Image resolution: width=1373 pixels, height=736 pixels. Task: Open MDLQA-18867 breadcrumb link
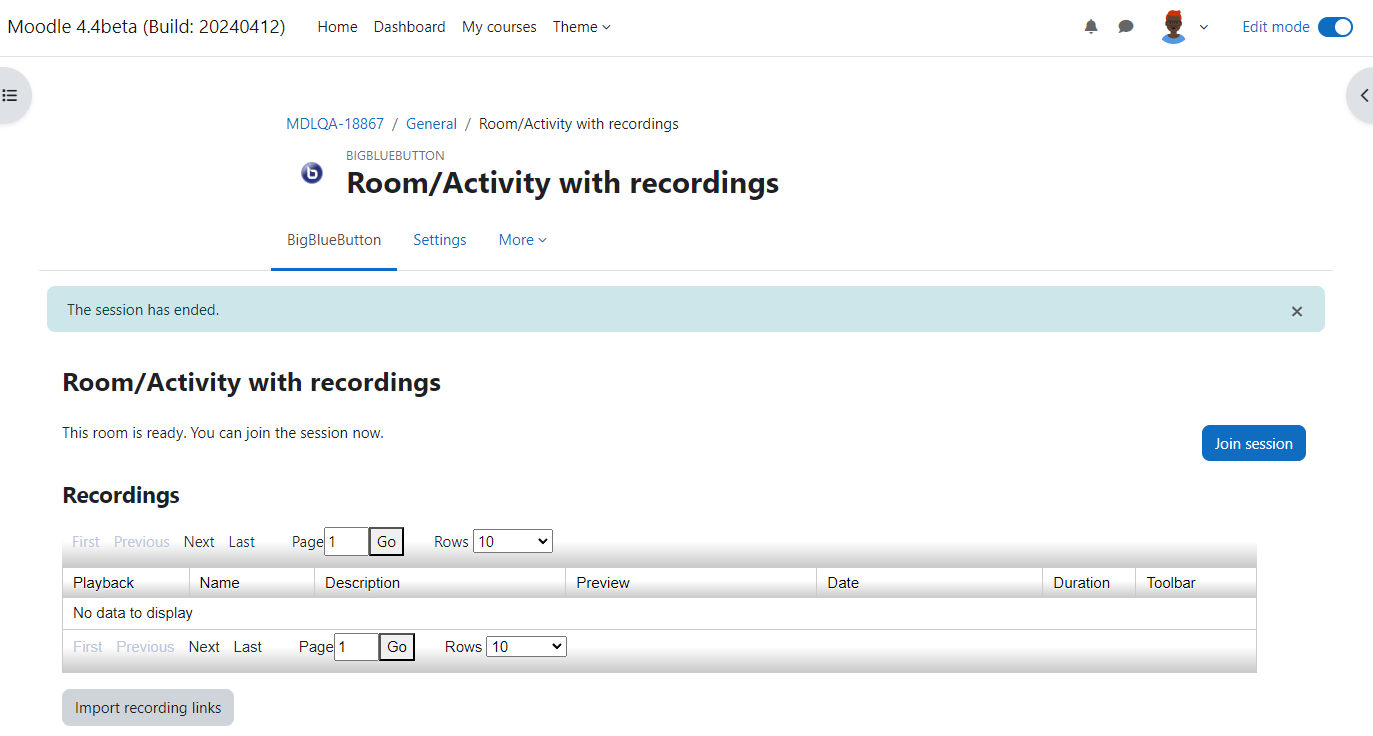click(335, 124)
